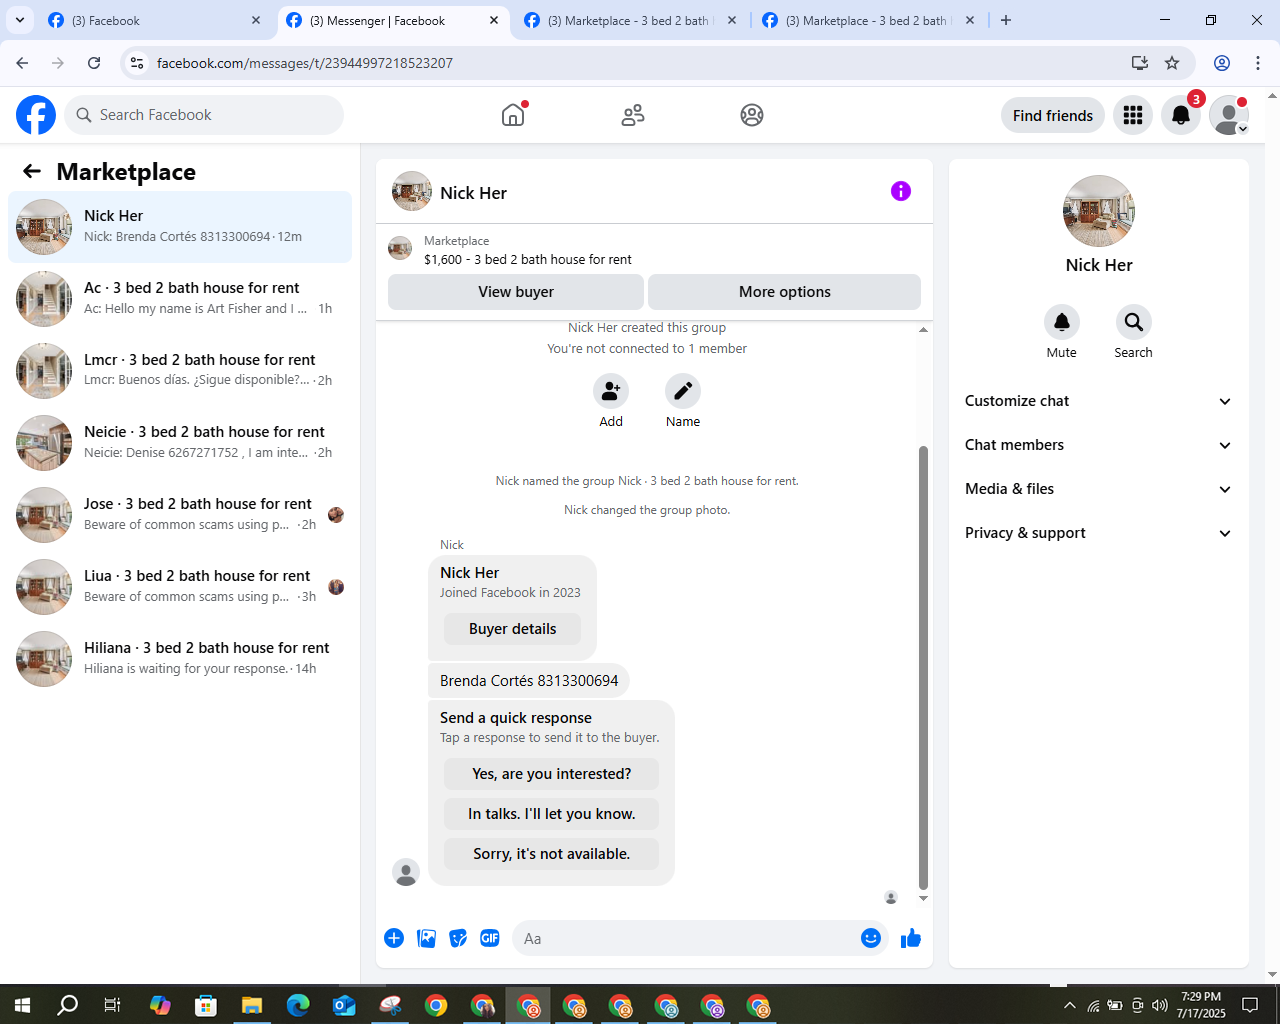Image resolution: width=1280 pixels, height=1024 pixels.
Task: Open the notifications bell icon
Action: pos(1181,115)
